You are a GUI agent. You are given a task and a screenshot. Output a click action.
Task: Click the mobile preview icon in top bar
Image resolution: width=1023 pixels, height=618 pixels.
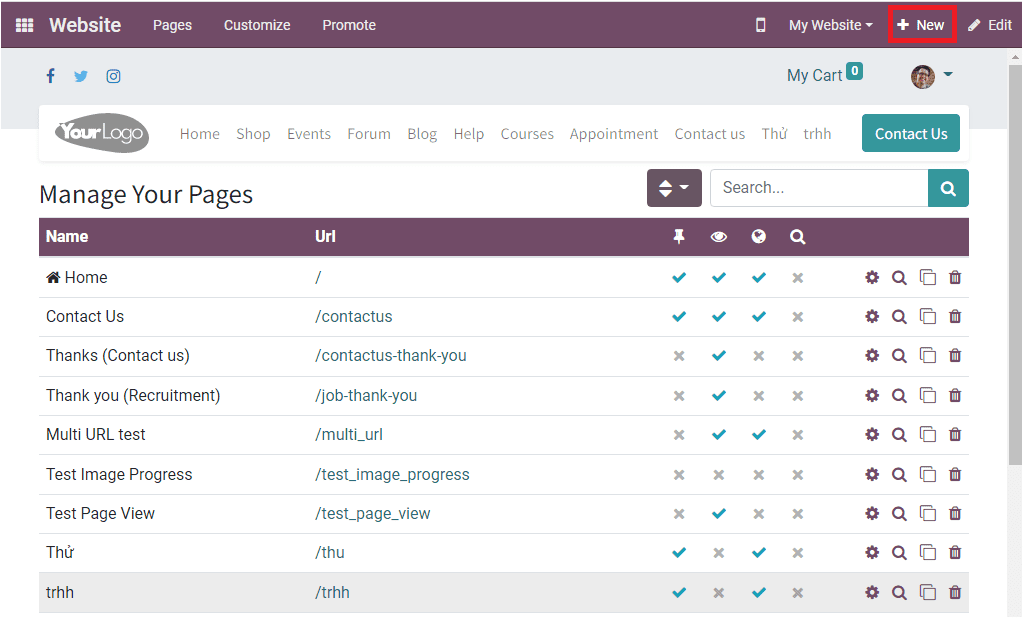click(760, 24)
